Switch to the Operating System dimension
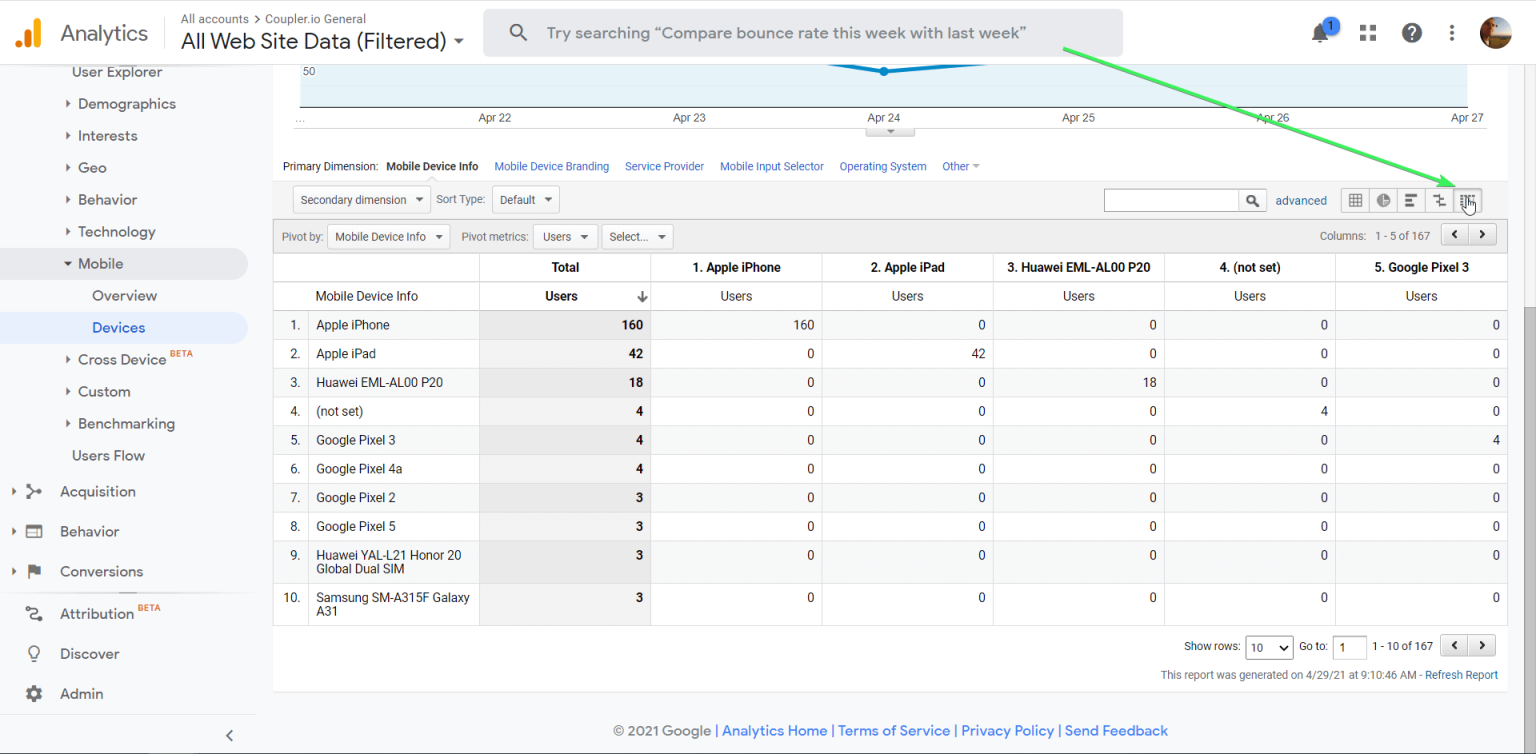Viewport: 1536px width, 754px height. coord(882,166)
